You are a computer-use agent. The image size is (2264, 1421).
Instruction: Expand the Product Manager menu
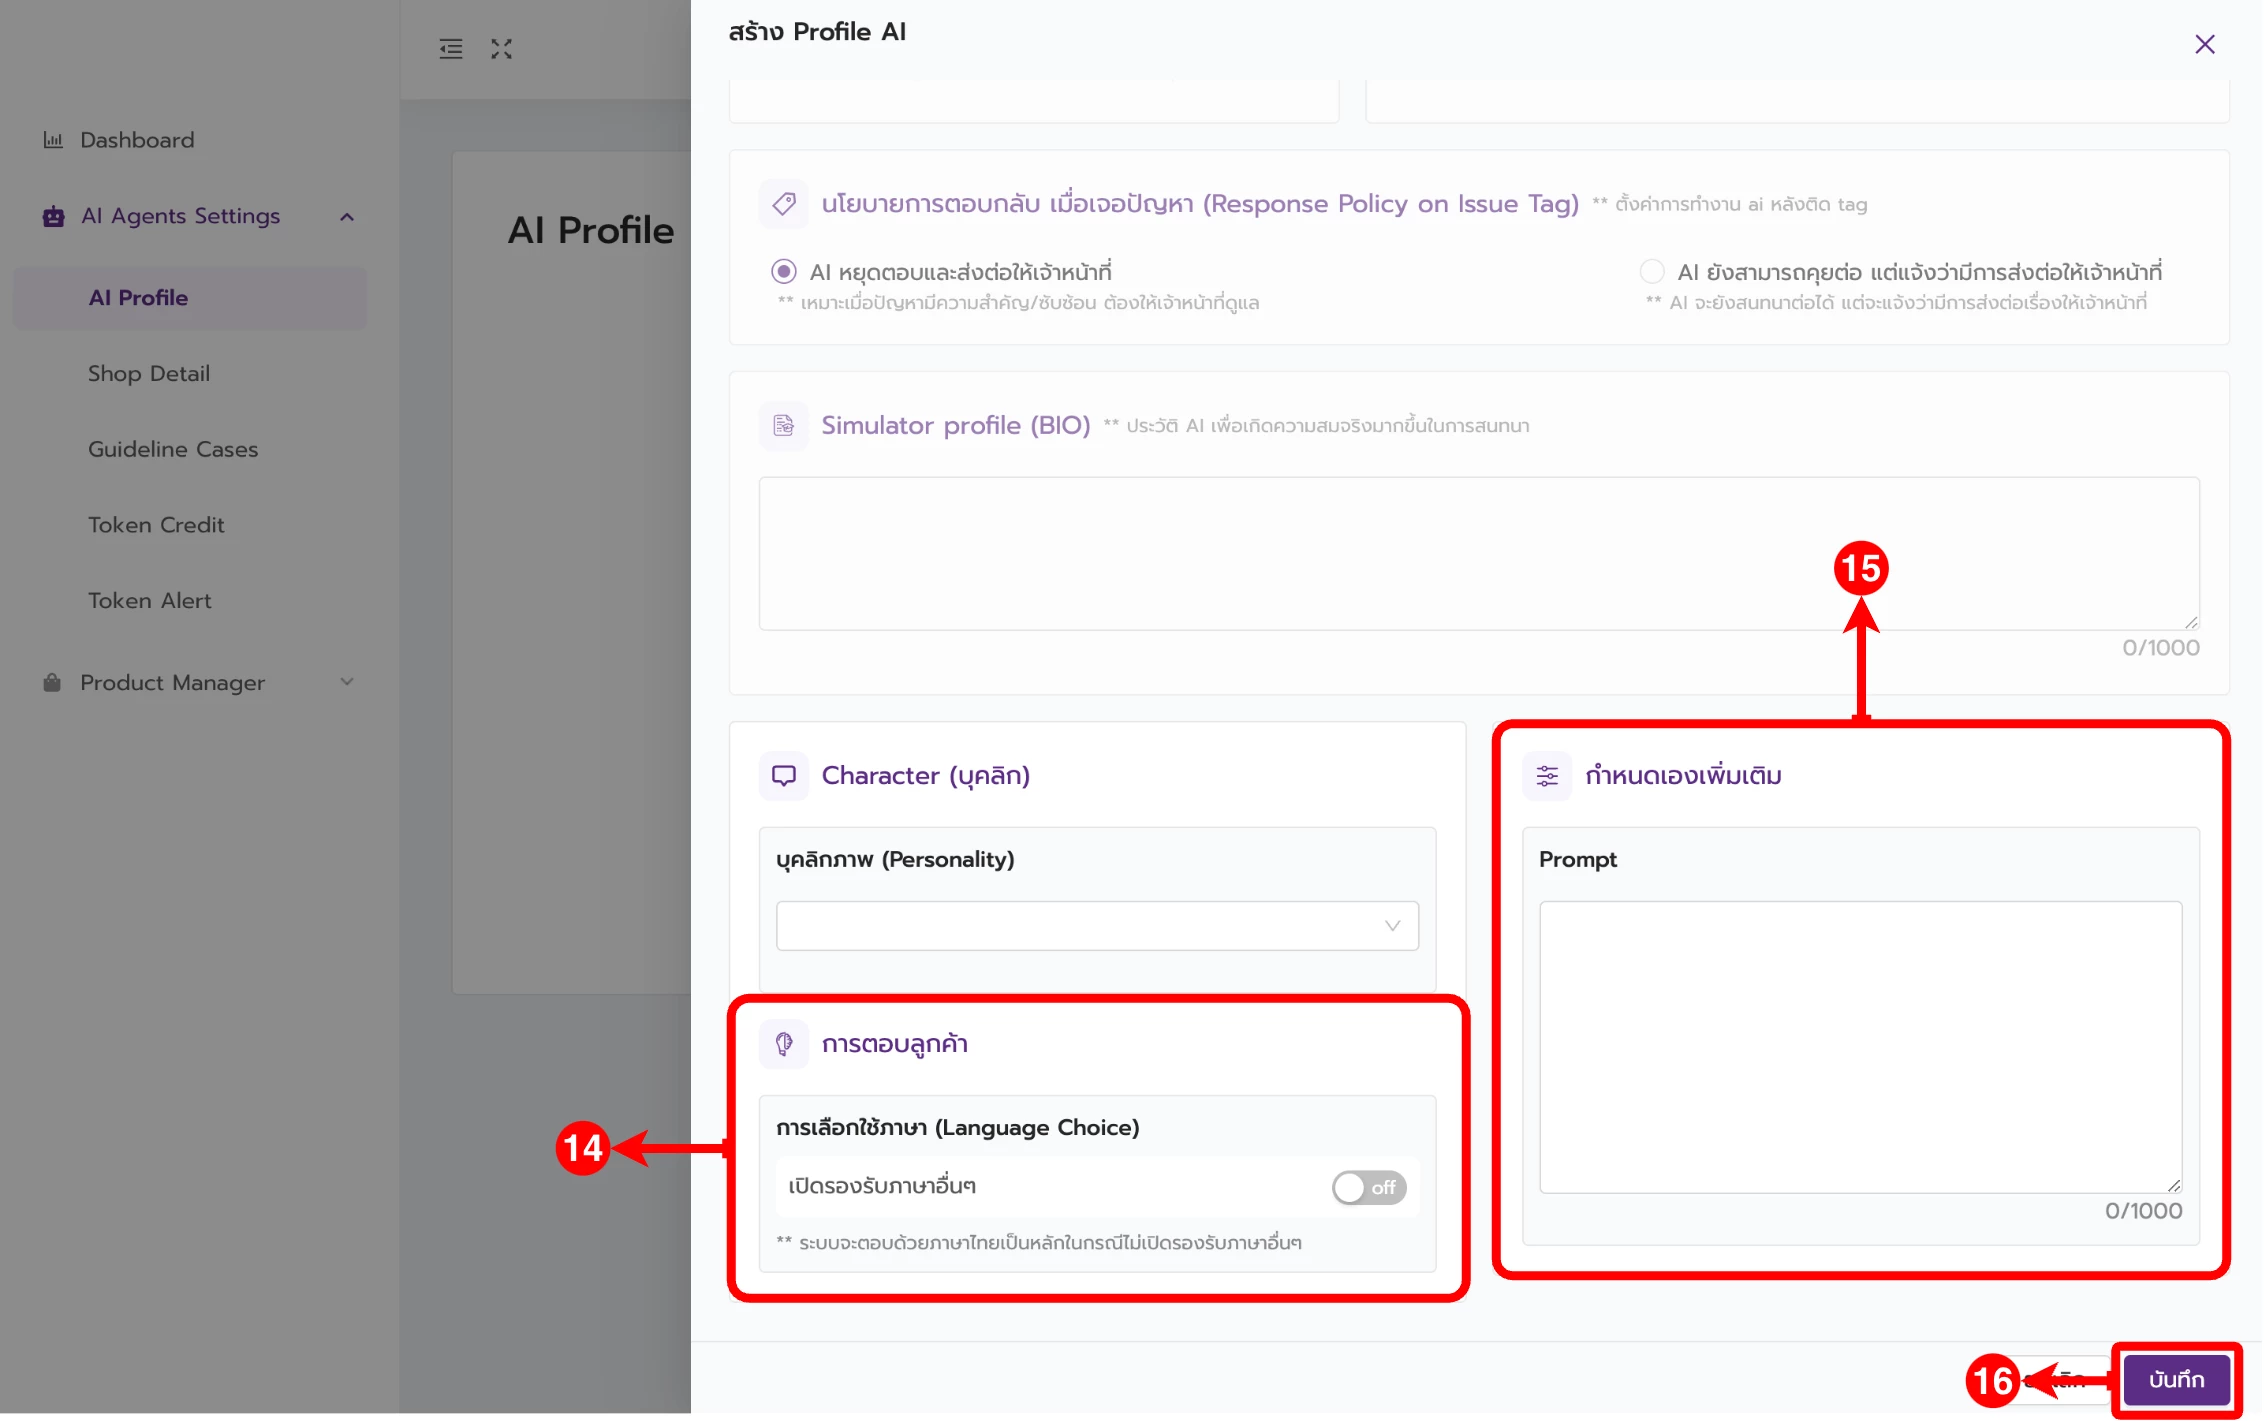point(347,682)
